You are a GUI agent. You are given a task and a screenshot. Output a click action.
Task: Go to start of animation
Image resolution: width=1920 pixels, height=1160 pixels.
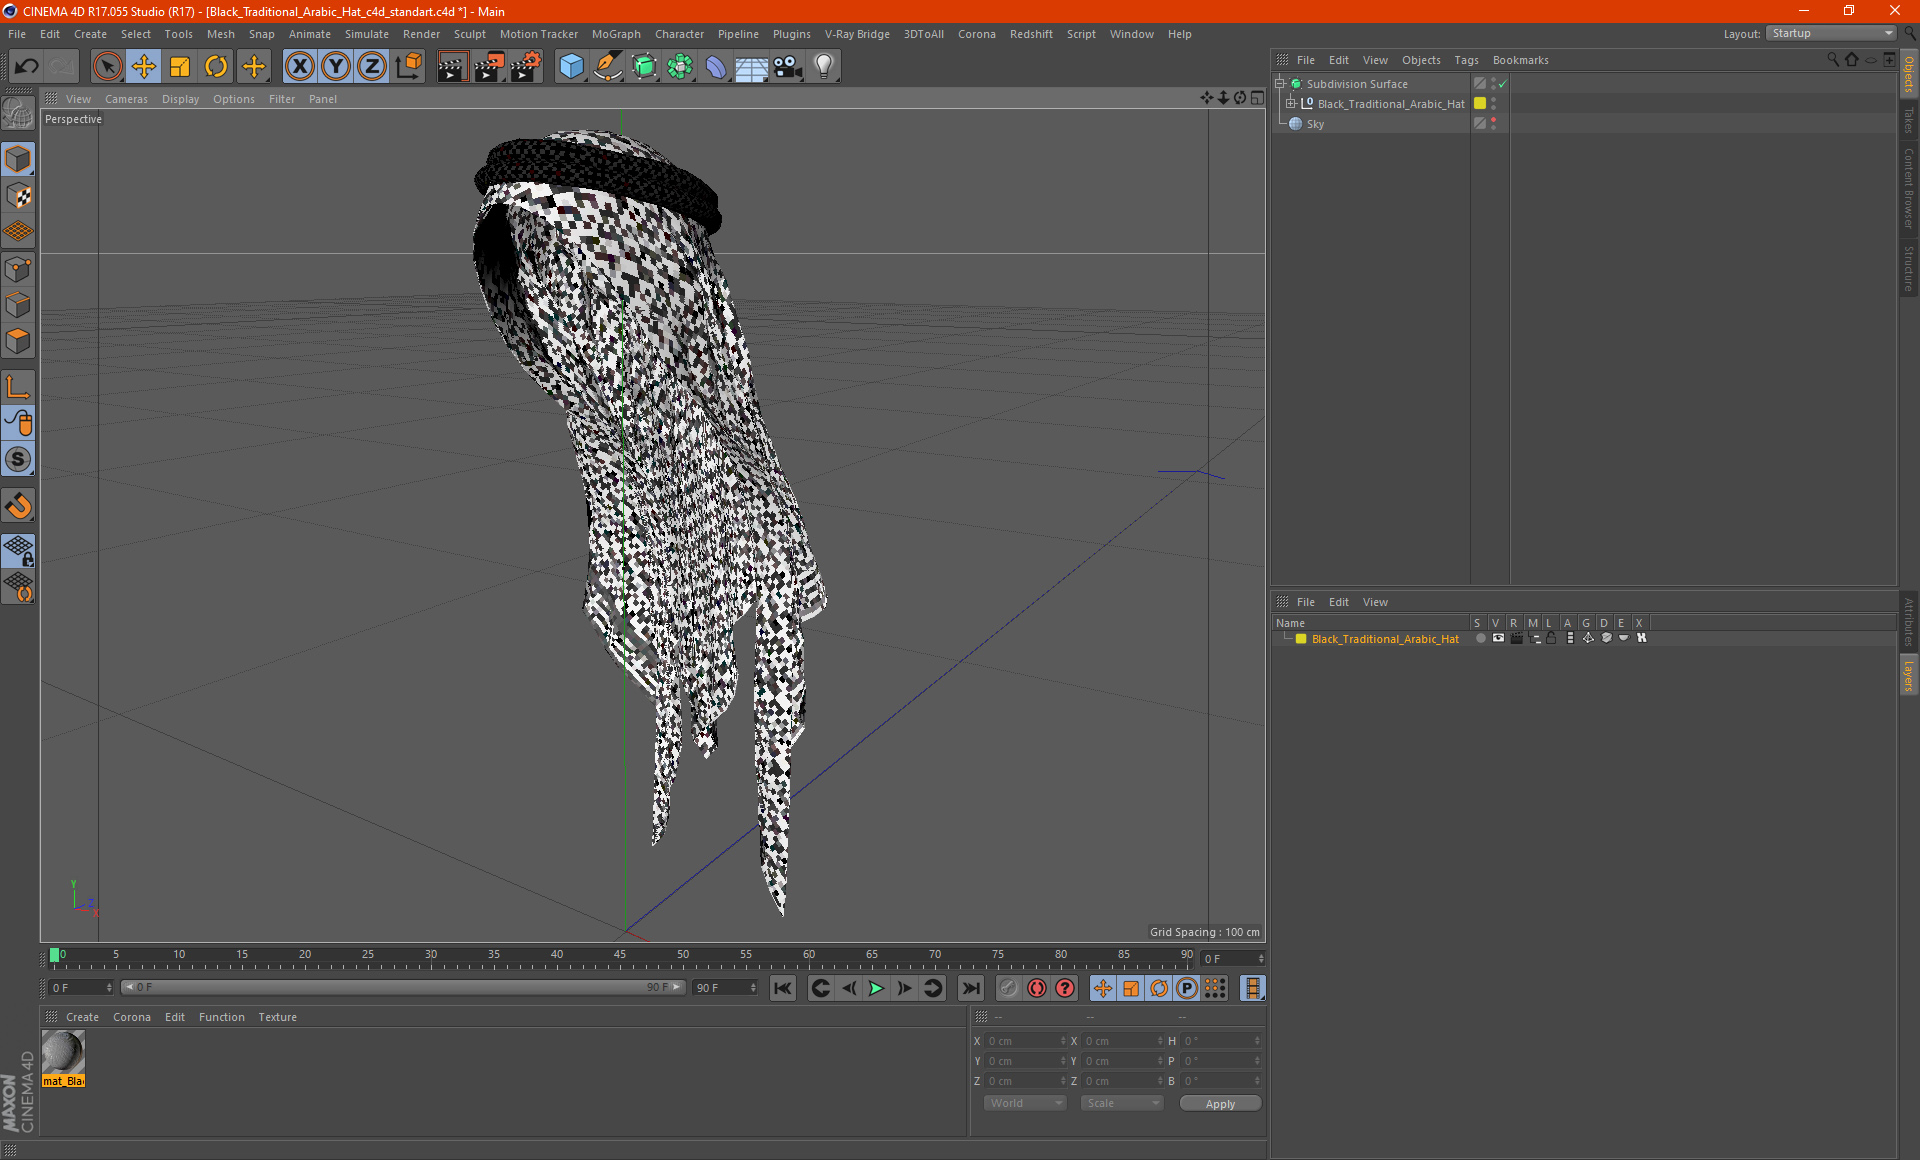click(783, 988)
